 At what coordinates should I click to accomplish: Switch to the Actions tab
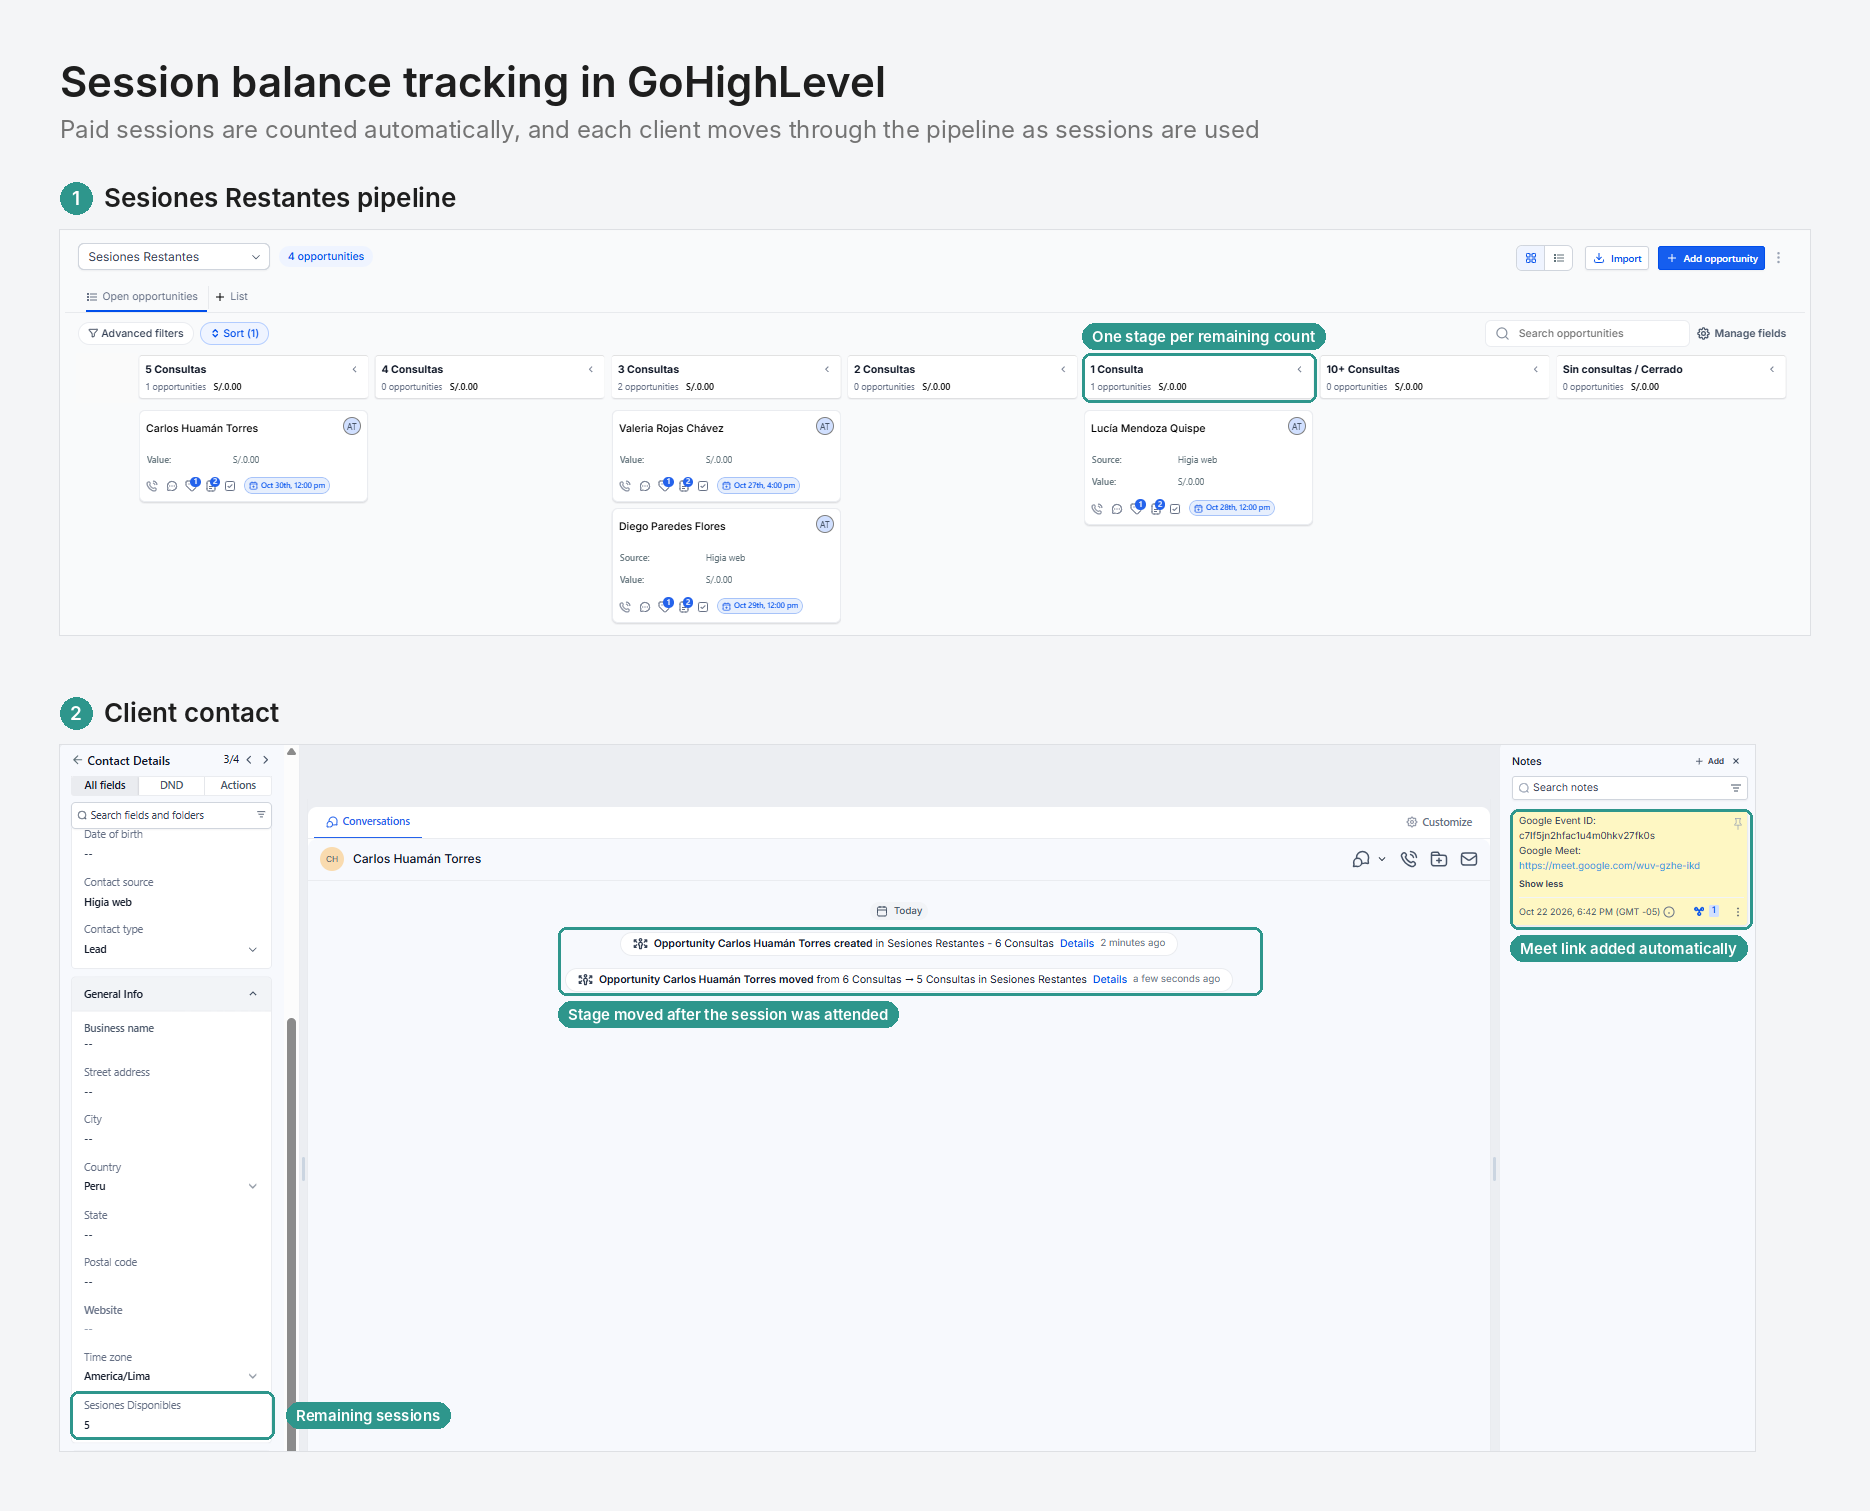pos(238,786)
